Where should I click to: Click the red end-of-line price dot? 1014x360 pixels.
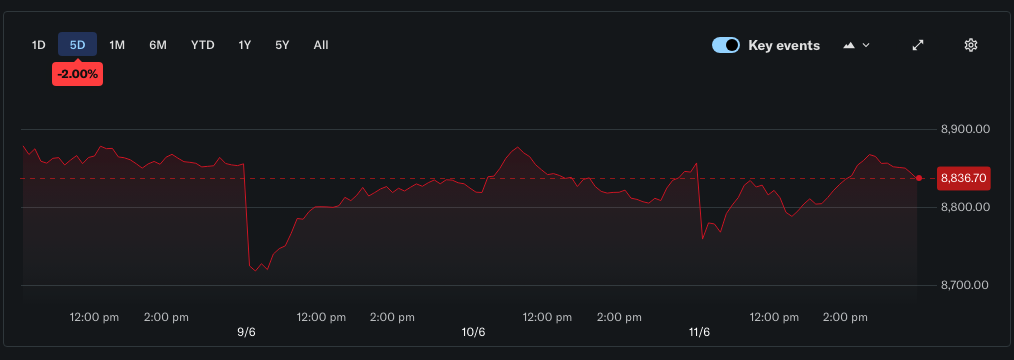click(x=919, y=178)
